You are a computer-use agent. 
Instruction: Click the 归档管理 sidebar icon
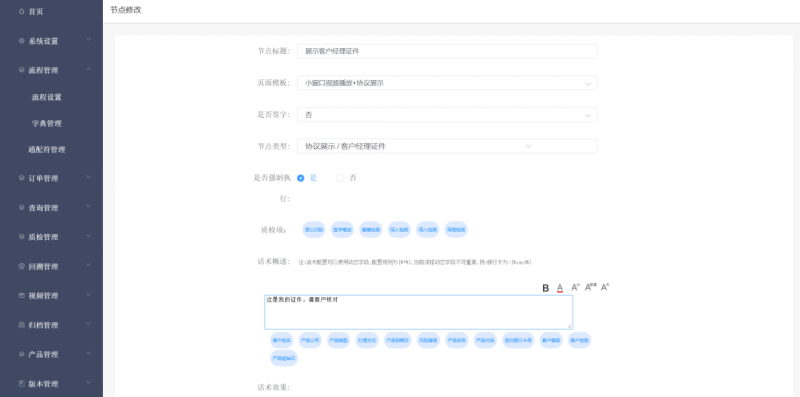[x=21, y=325]
